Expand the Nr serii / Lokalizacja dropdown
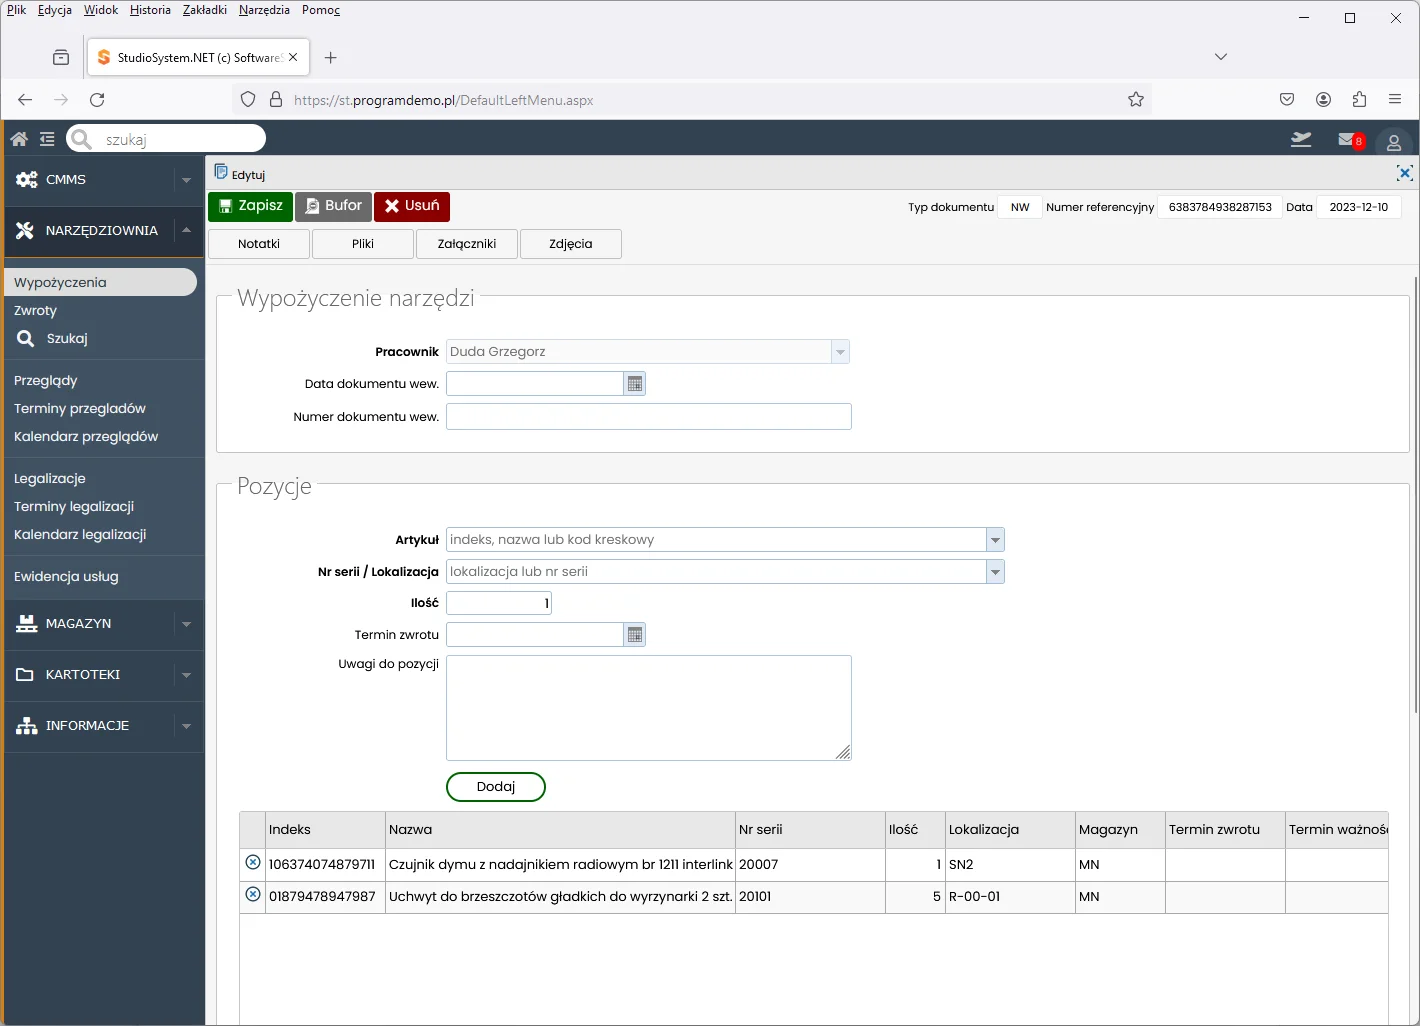 point(995,572)
